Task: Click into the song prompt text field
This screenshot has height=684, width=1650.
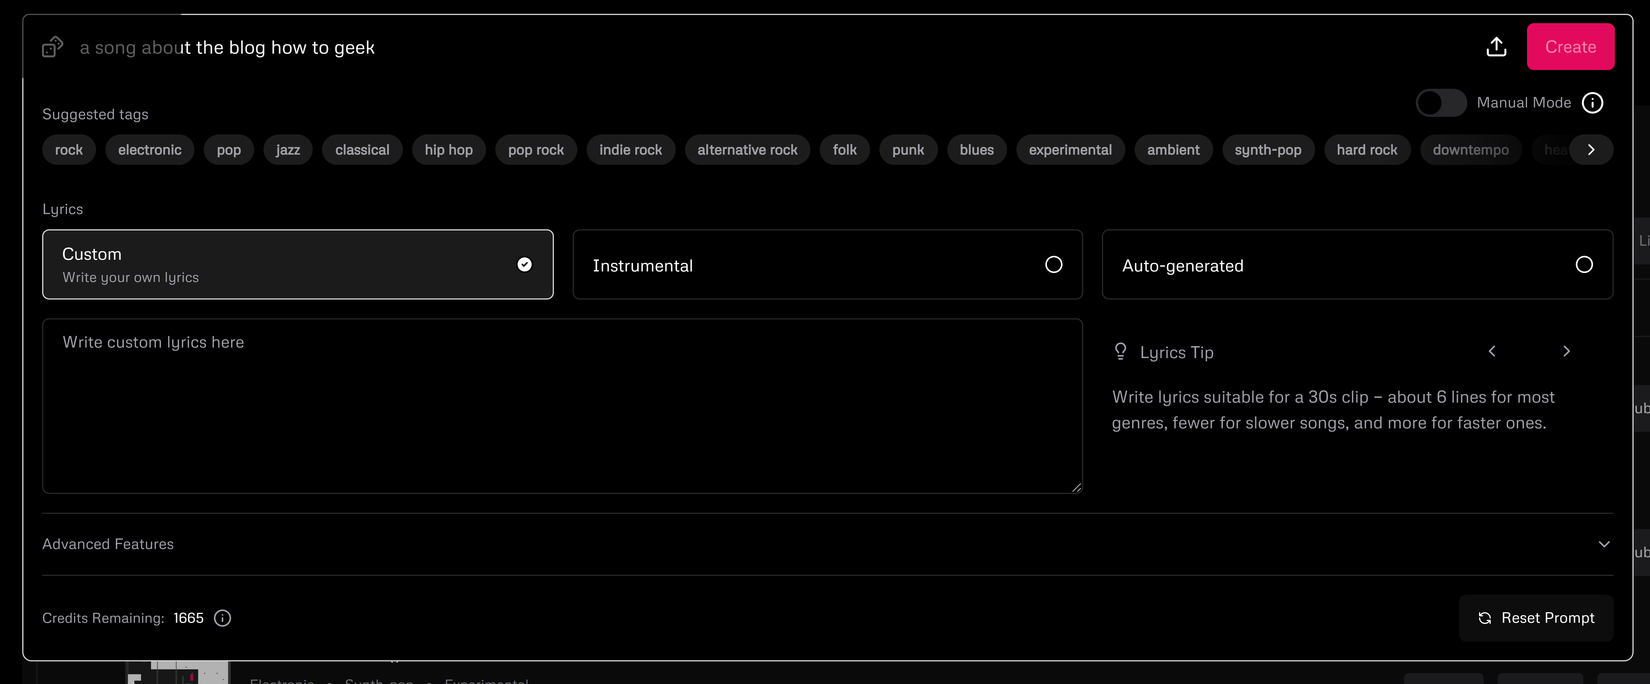Action: tap(770, 47)
